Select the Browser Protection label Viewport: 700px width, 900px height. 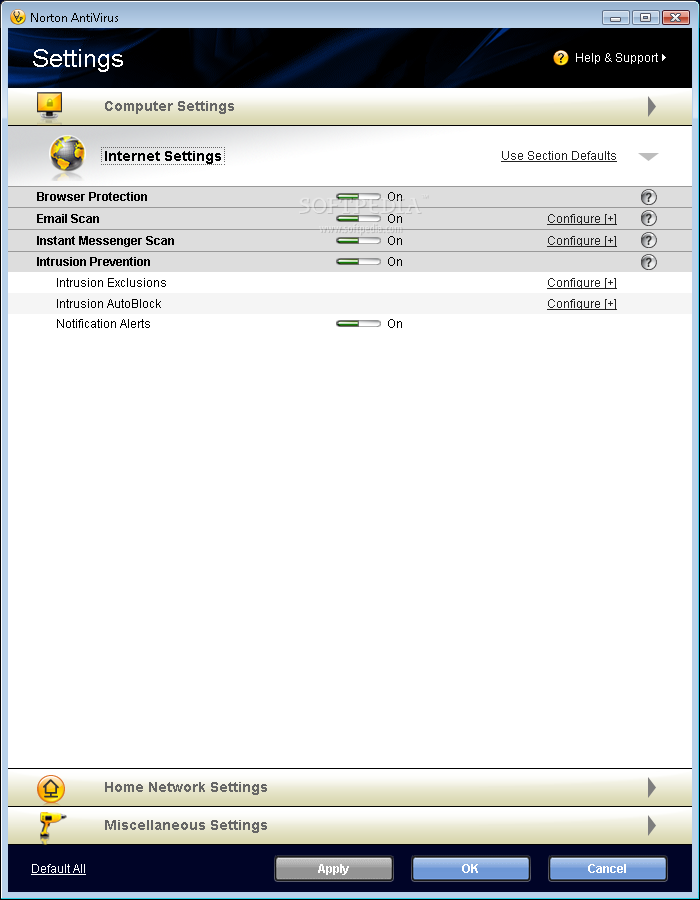pyautogui.click(x=92, y=197)
